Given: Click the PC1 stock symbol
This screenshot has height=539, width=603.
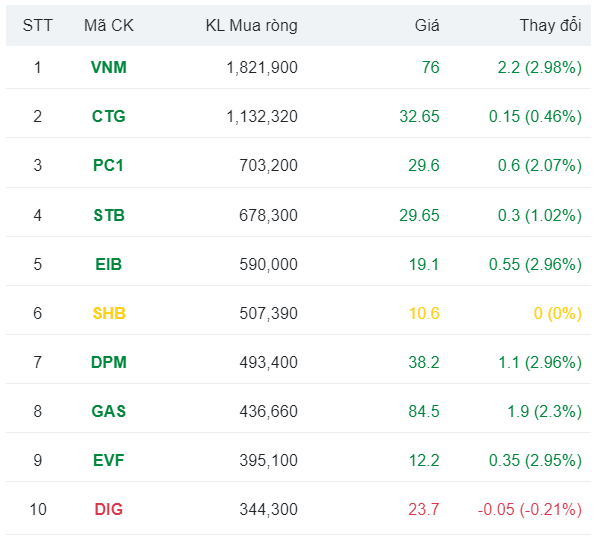Looking at the screenshot, I should (108, 165).
